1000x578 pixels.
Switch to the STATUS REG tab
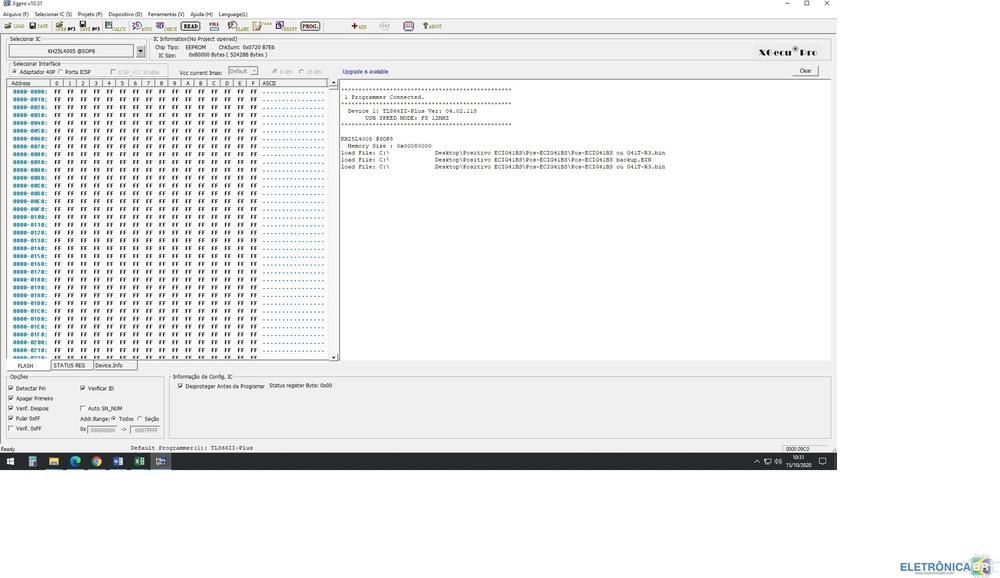tap(70, 365)
